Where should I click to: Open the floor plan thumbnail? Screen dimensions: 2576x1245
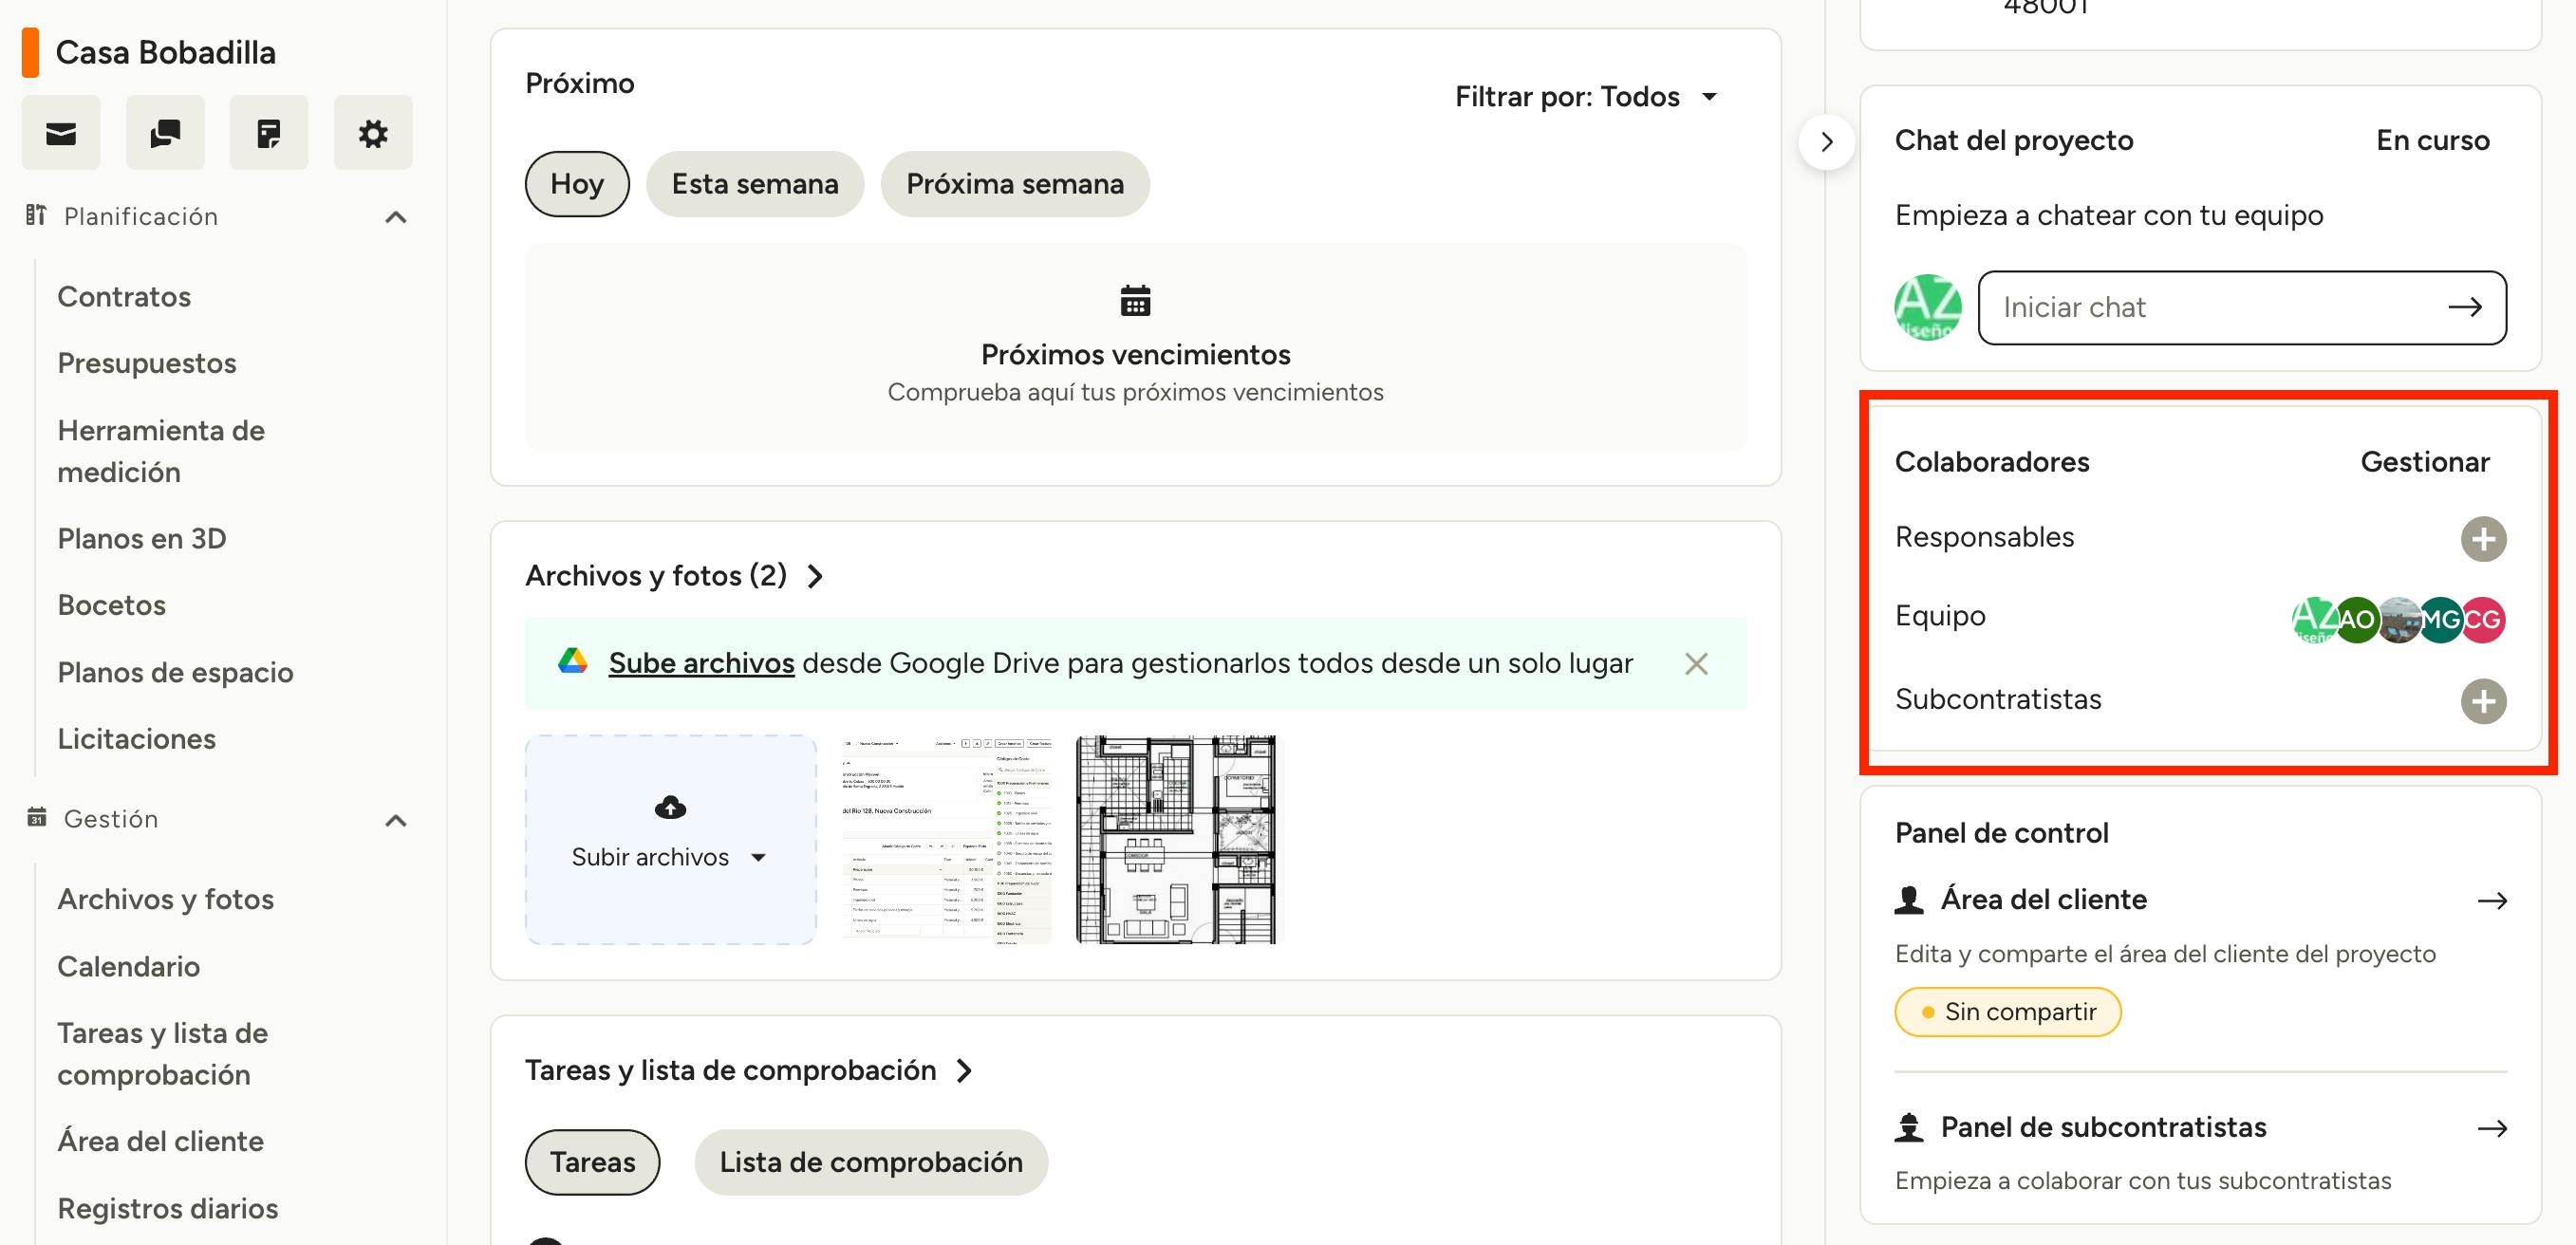click(x=1175, y=840)
